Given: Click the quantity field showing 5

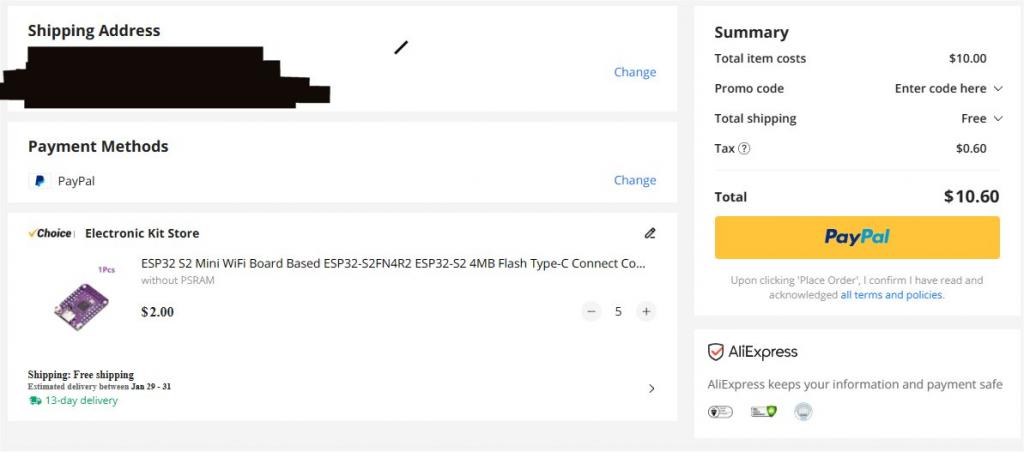Looking at the screenshot, I should [x=618, y=311].
